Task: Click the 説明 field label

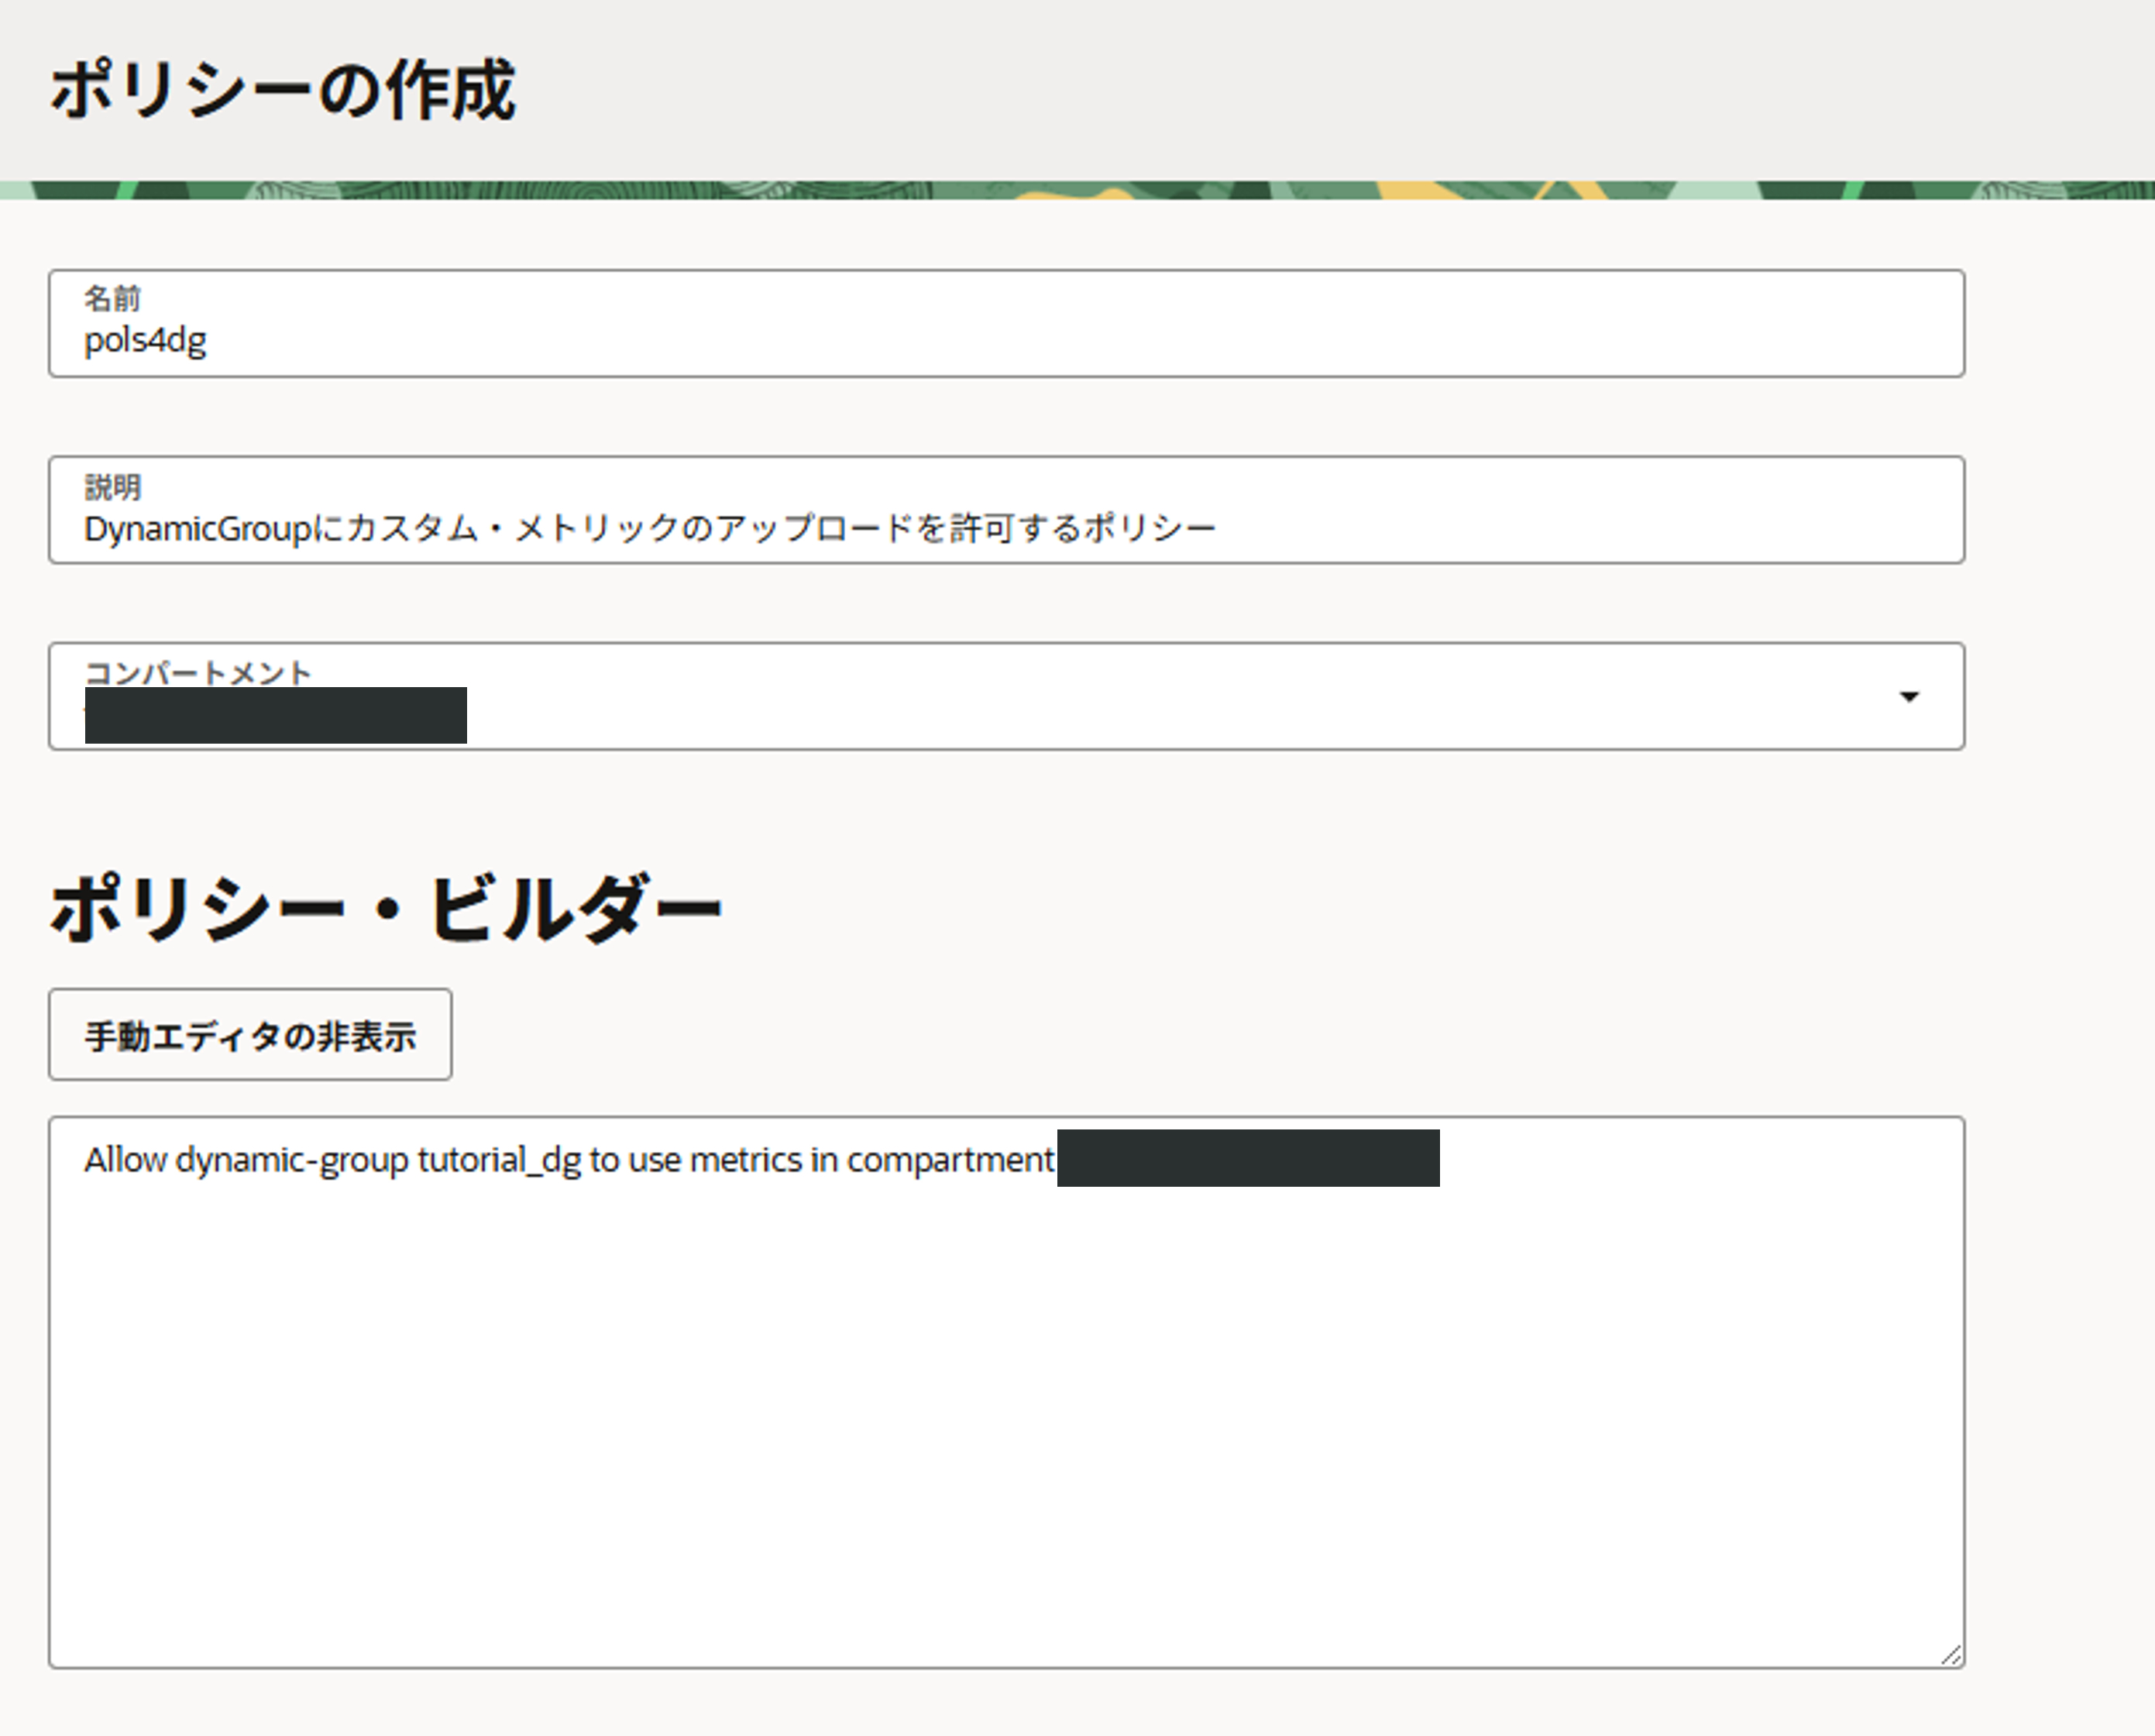Action: click(x=112, y=487)
